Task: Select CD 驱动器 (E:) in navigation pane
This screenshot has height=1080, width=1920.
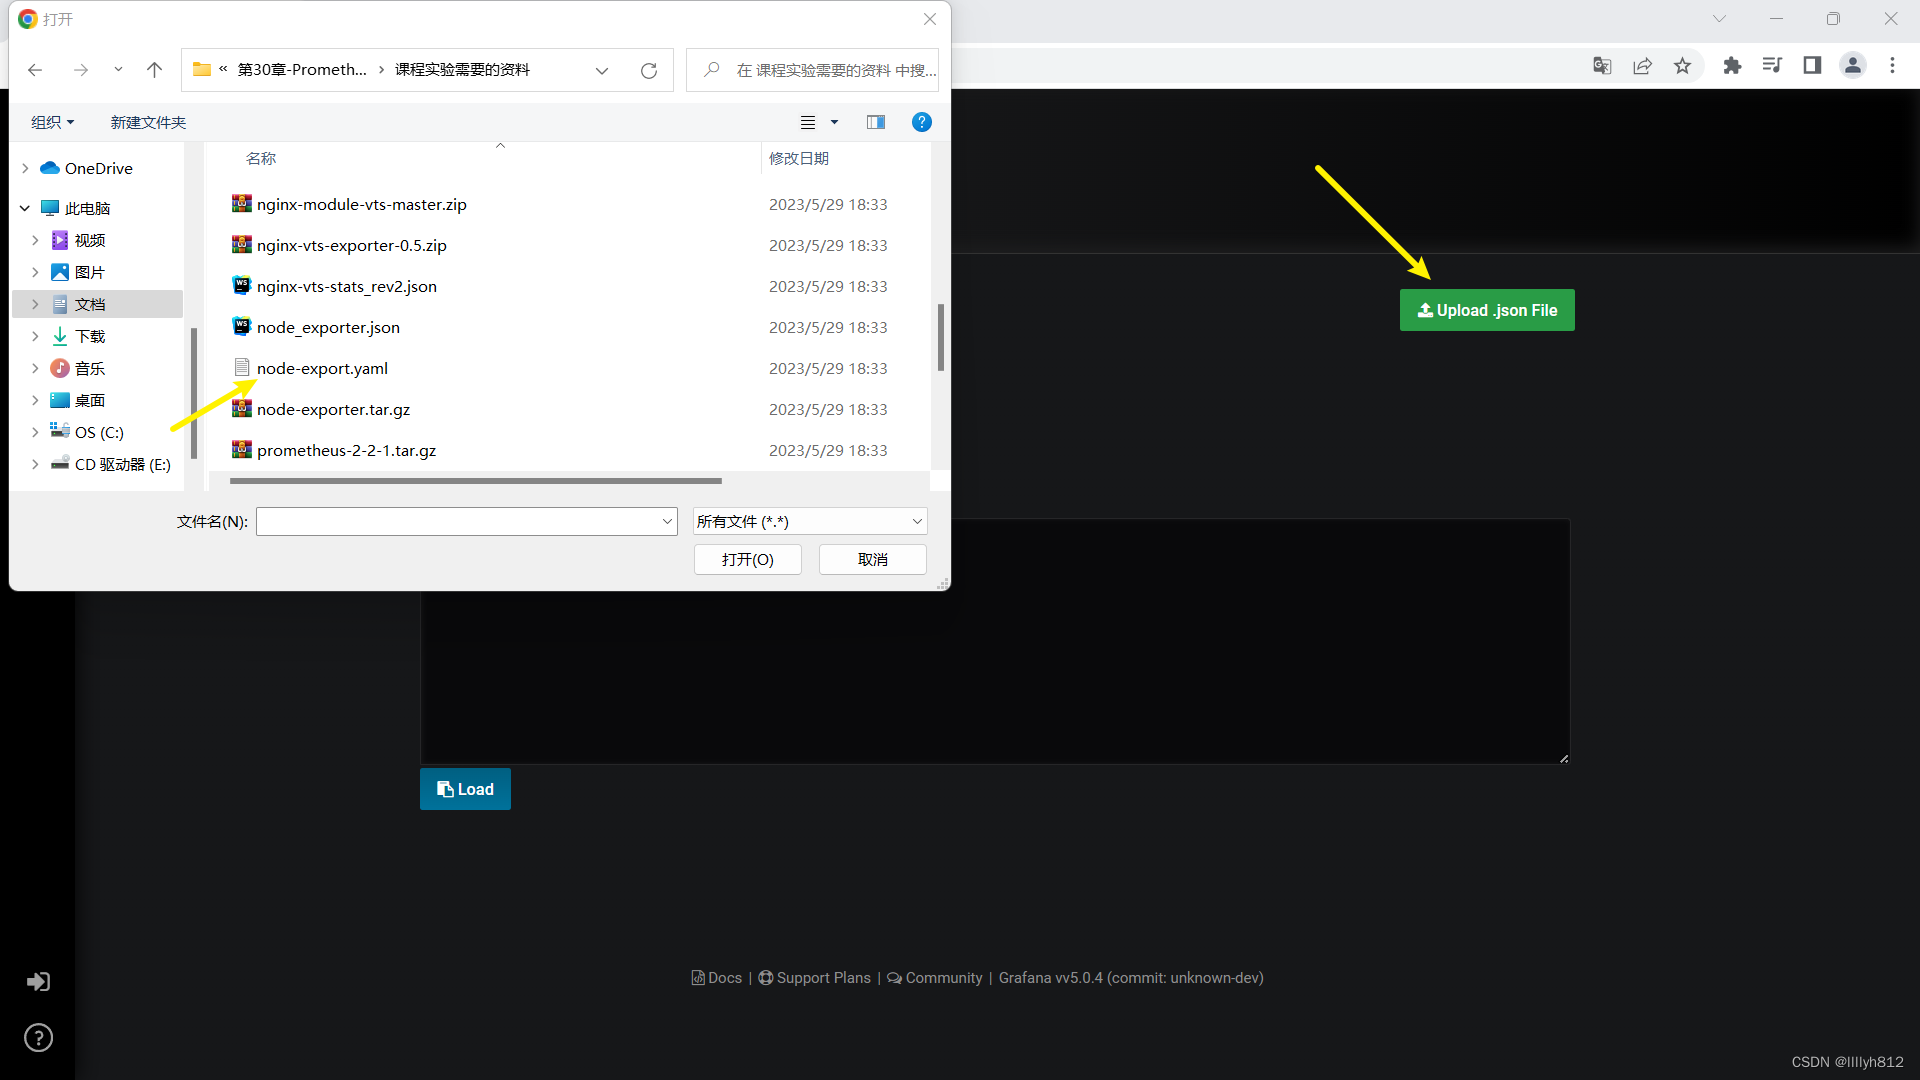Action: 122,464
